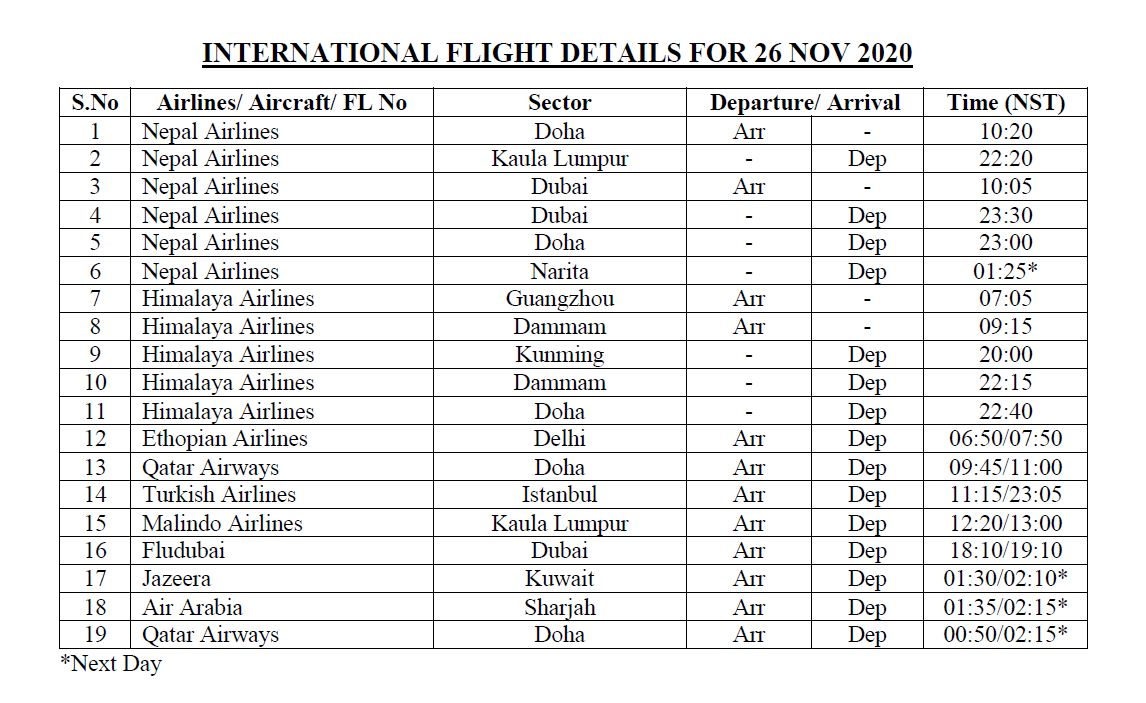This screenshot has width=1146, height=703.
Task: Select the Fludubai airline cell
Action: [183, 550]
